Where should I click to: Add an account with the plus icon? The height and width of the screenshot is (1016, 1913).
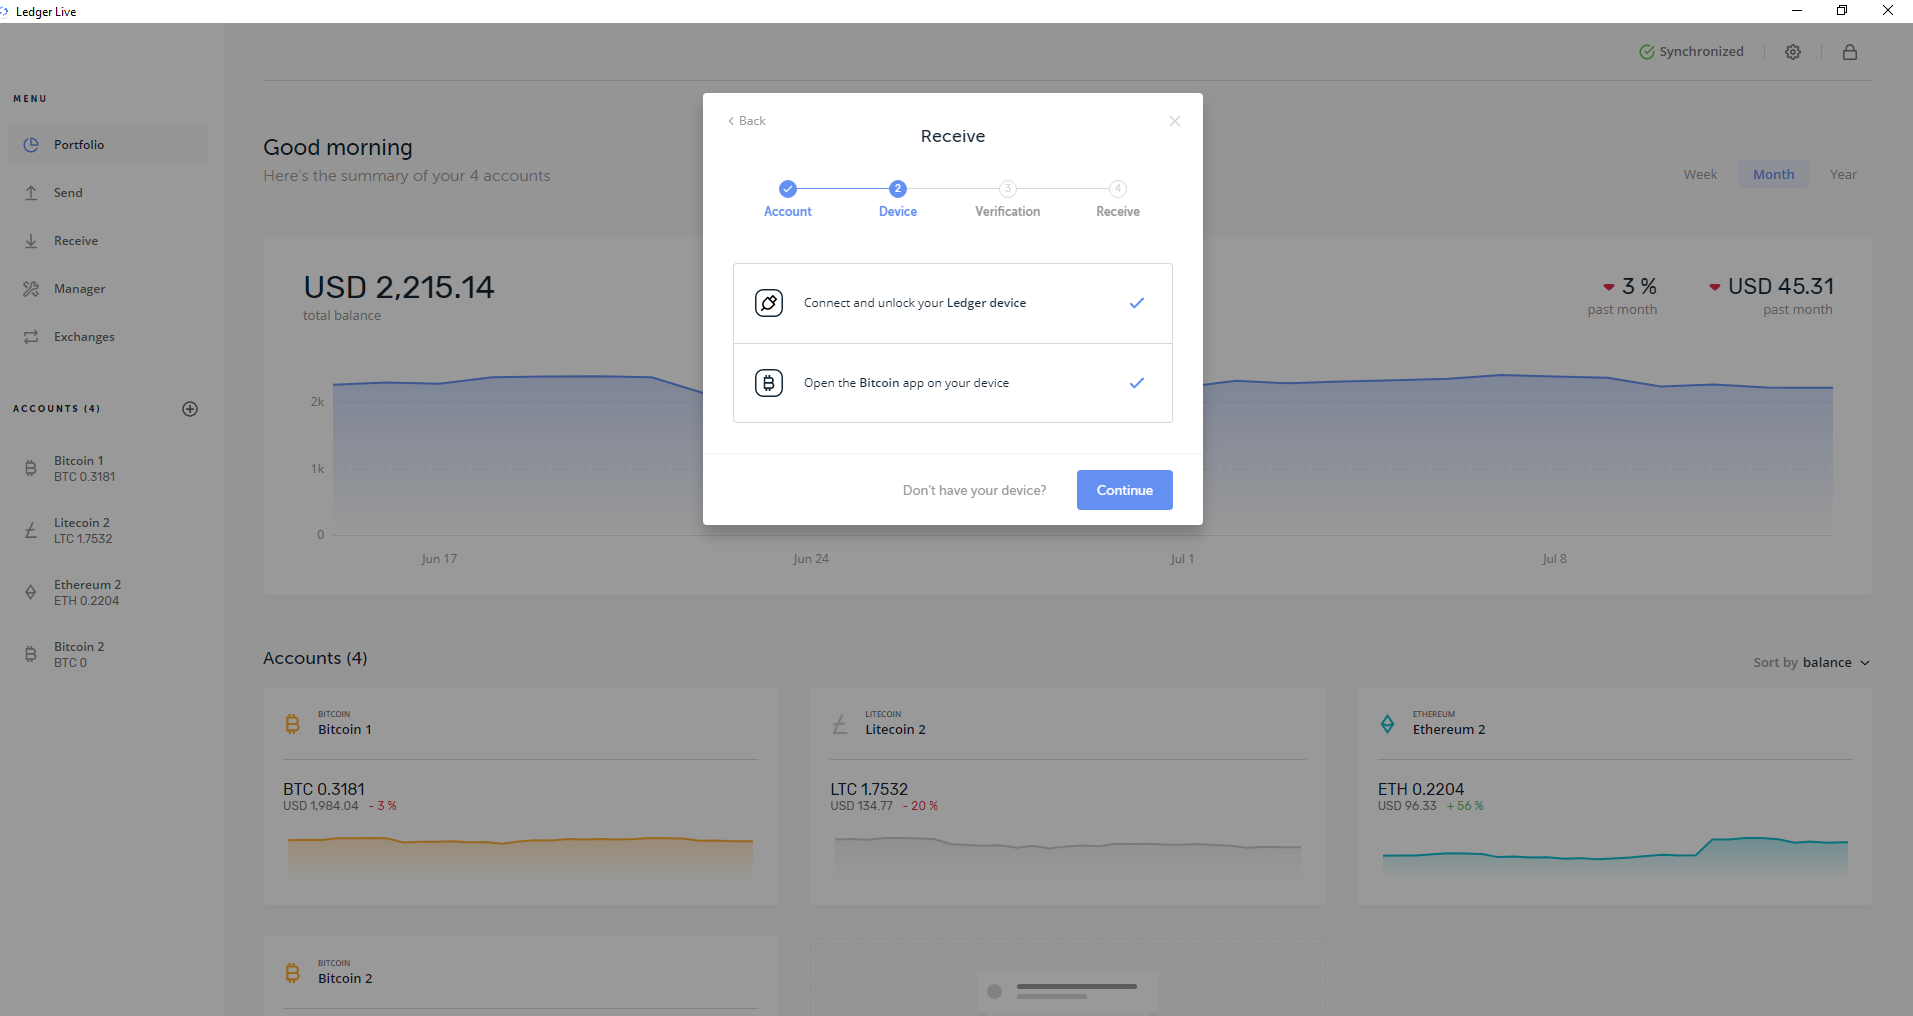click(190, 409)
